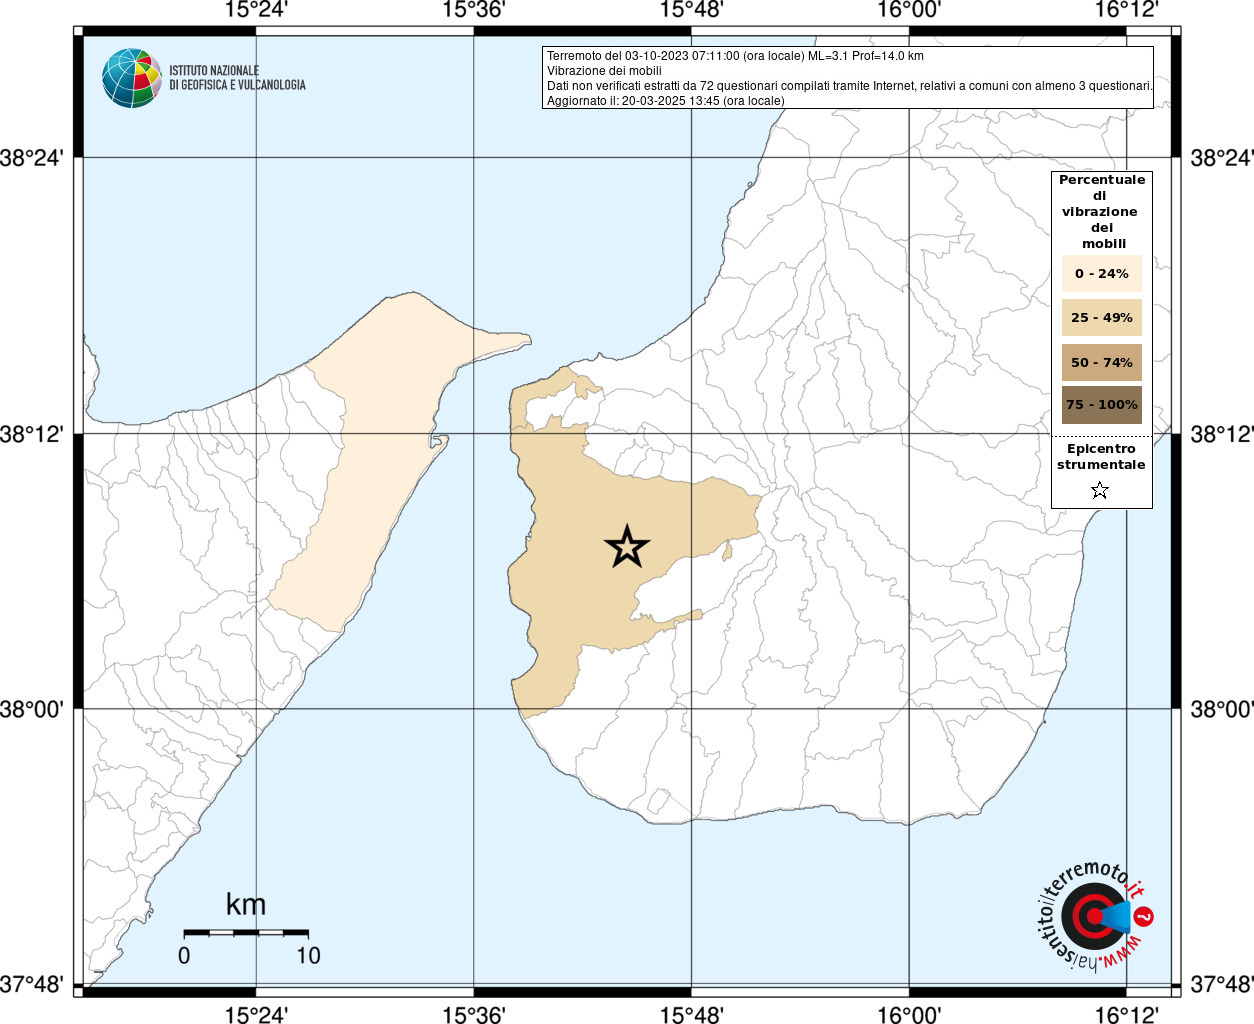Click the epicenter star on the map
Image resolution: width=1254 pixels, height=1024 pixels.
click(x=627, y=546)
